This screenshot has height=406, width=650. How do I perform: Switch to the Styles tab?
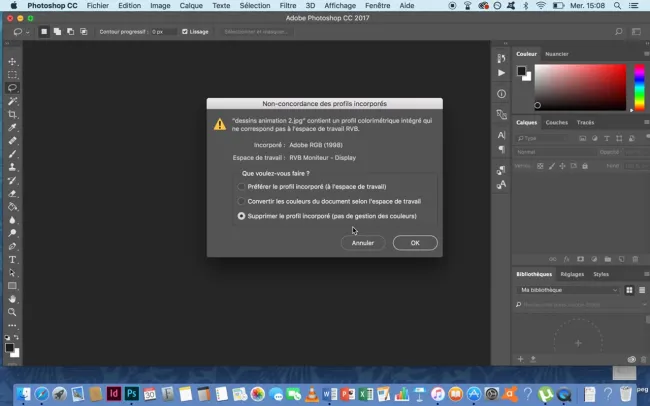click(x=601, y=274)
